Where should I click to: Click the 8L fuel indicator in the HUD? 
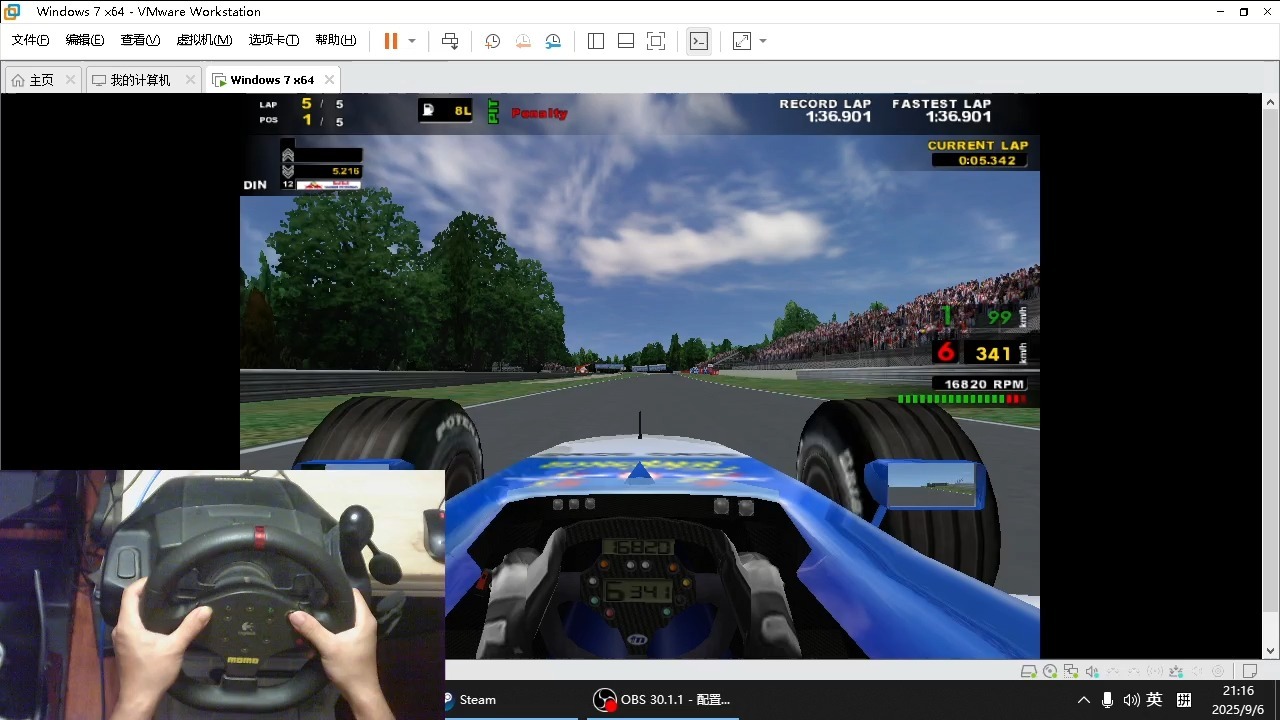pyautogui.click(x=446, y=110)
